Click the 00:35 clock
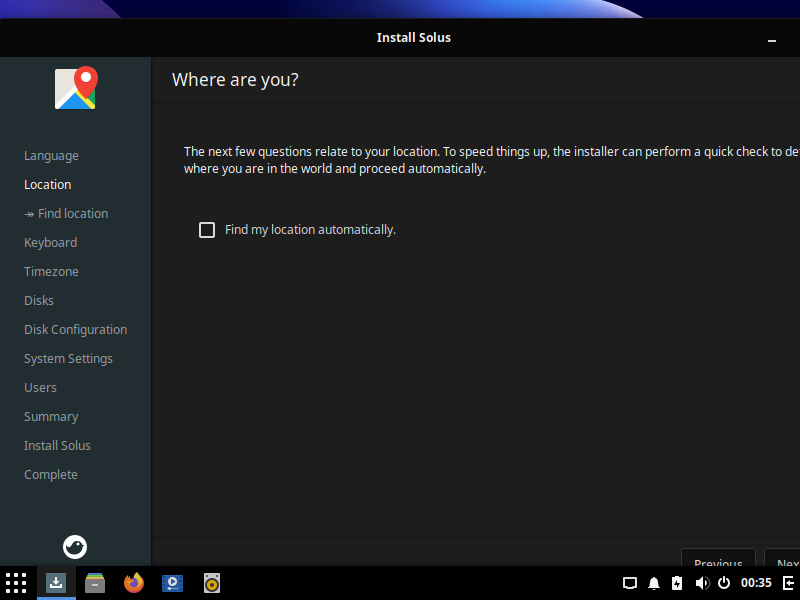This screenshot has height=600, width=800. (x=756, y=583)
